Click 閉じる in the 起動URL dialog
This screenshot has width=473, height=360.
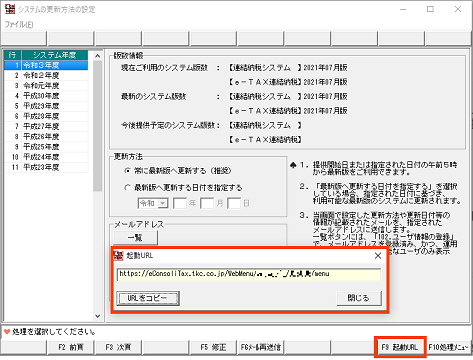point(359,298)
